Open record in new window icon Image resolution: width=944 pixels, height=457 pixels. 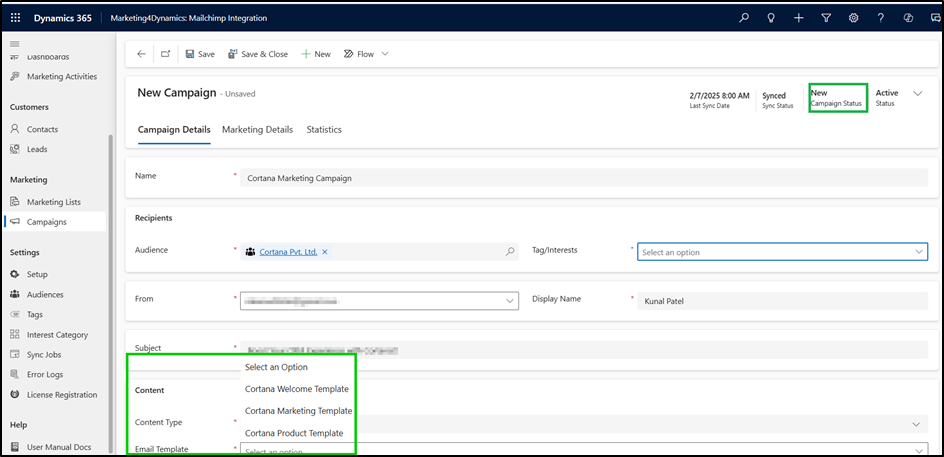pyautogui.click(x=166, y=54)
